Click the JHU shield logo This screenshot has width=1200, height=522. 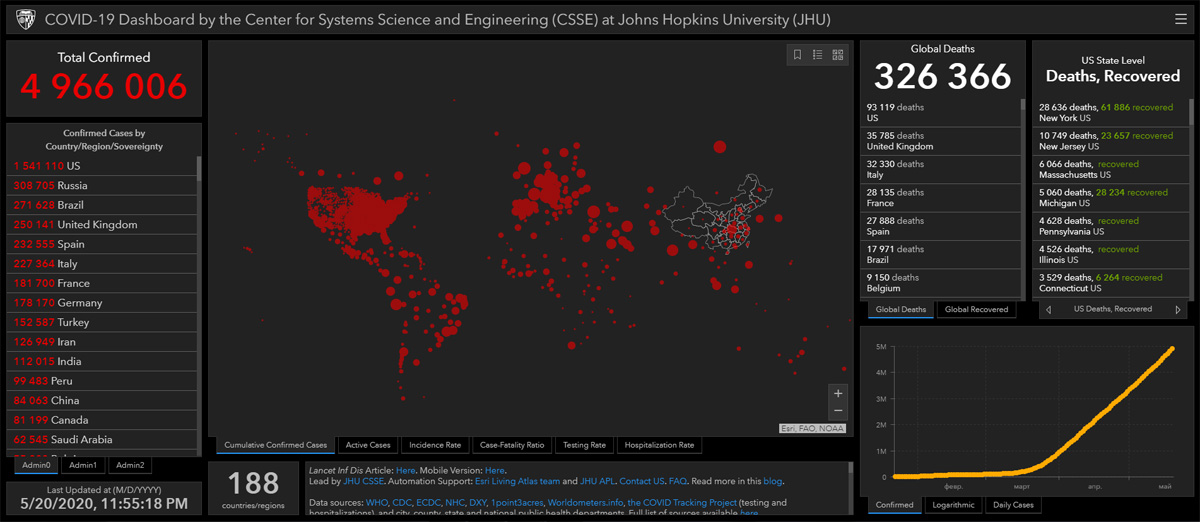(x=26, y=19)
